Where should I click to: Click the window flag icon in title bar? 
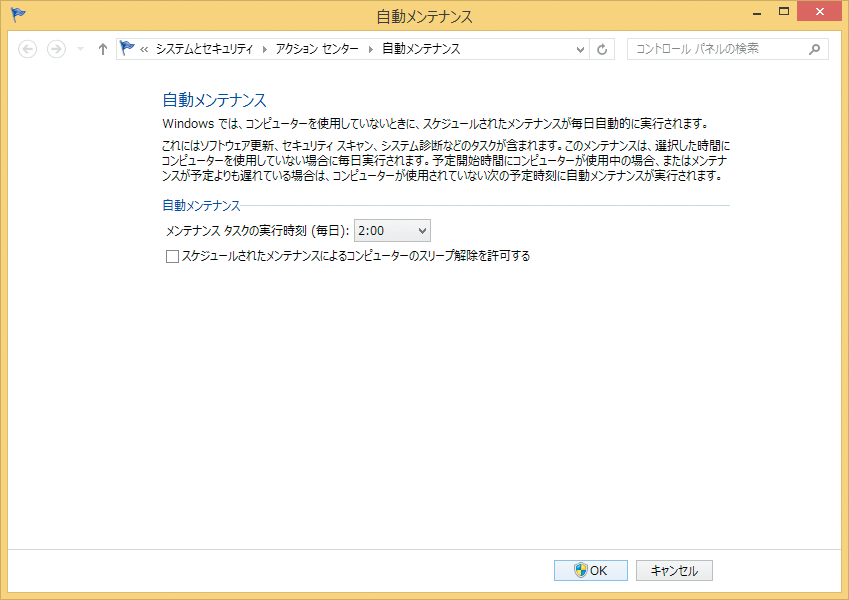18,15
